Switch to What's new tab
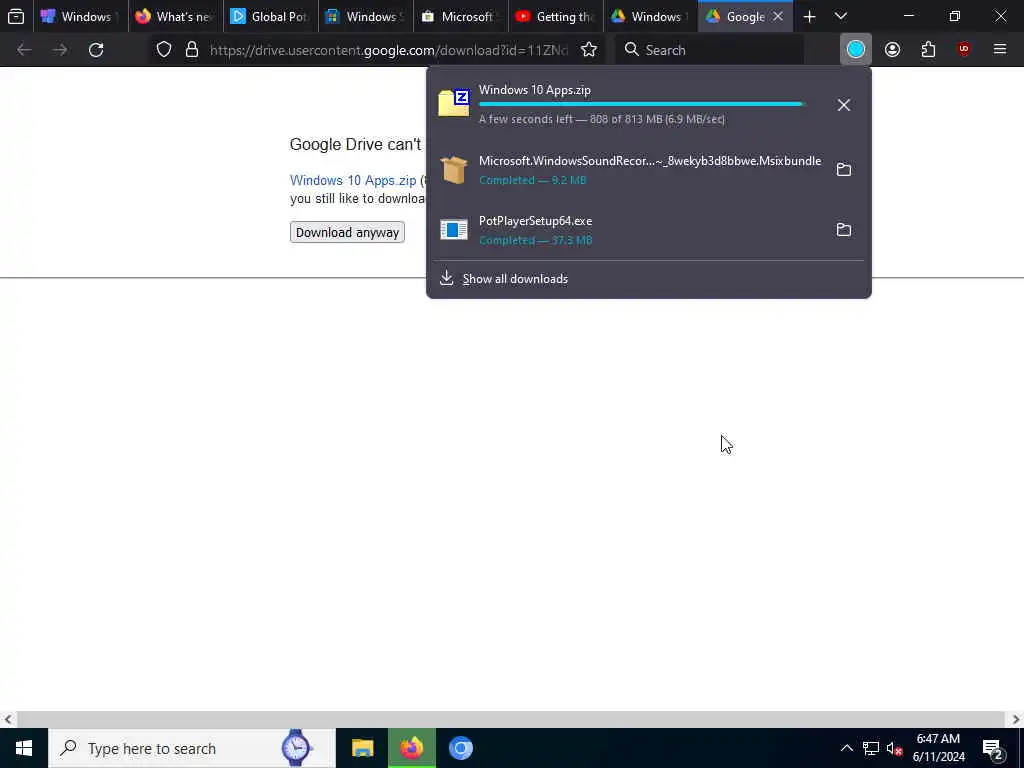The image size is (1024, 768). tap(175, 16)
